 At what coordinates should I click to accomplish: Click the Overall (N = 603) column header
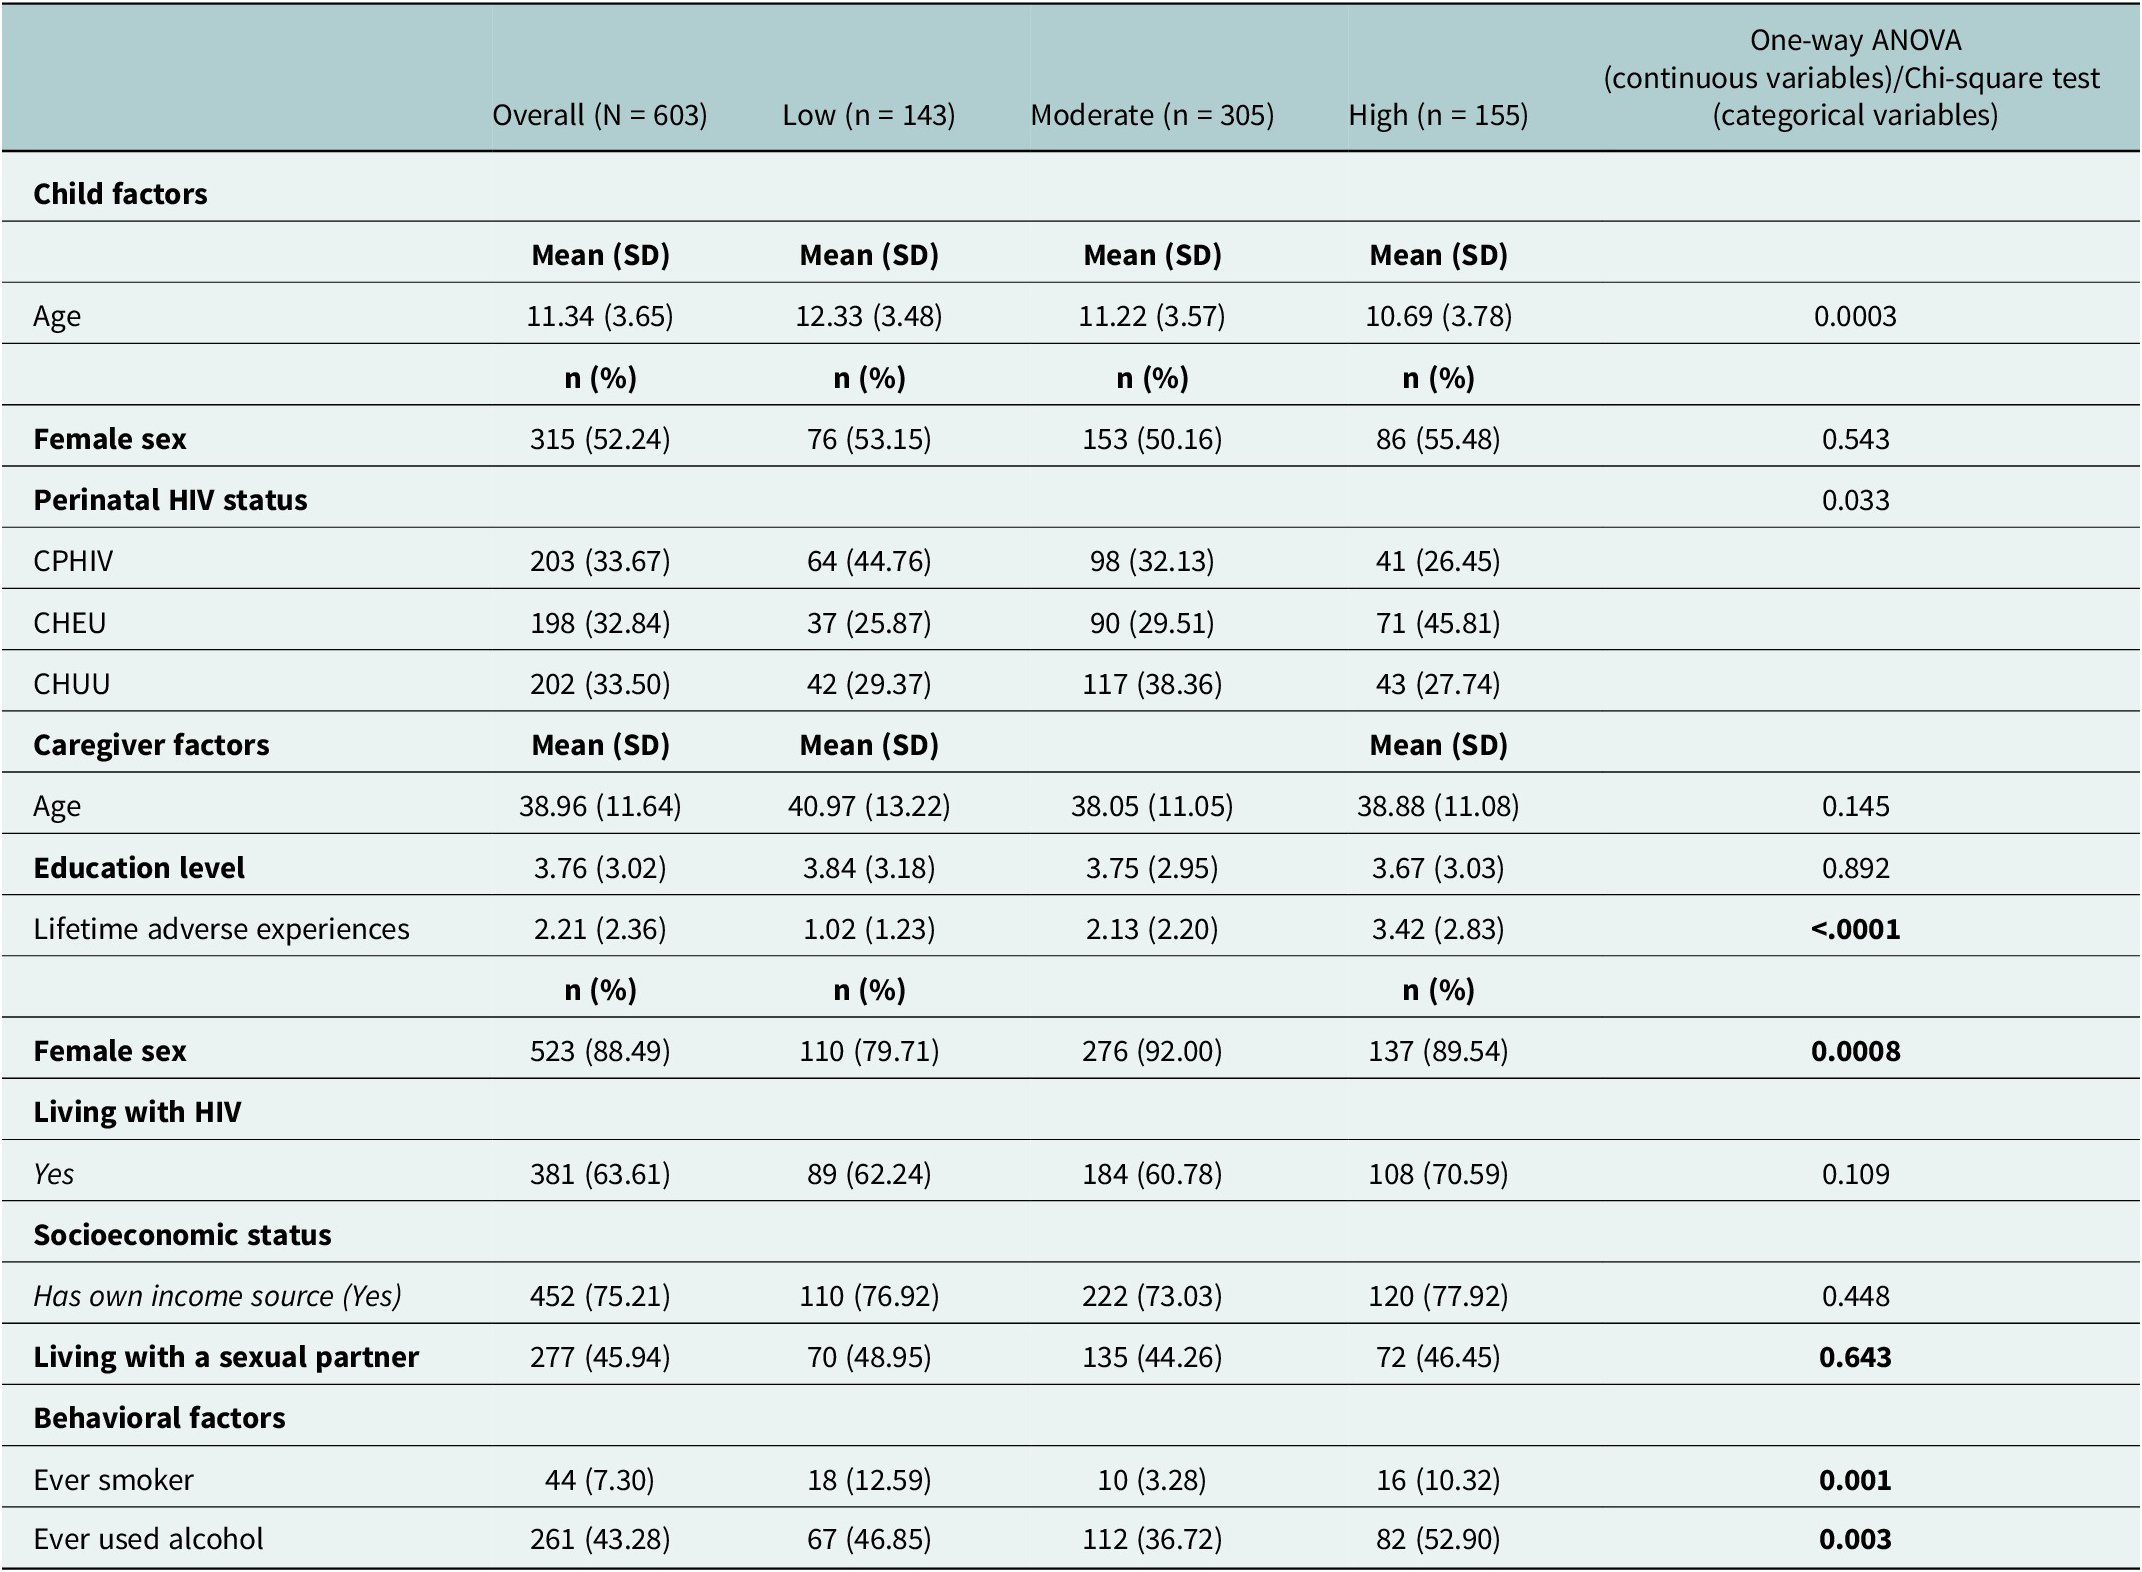600,115
